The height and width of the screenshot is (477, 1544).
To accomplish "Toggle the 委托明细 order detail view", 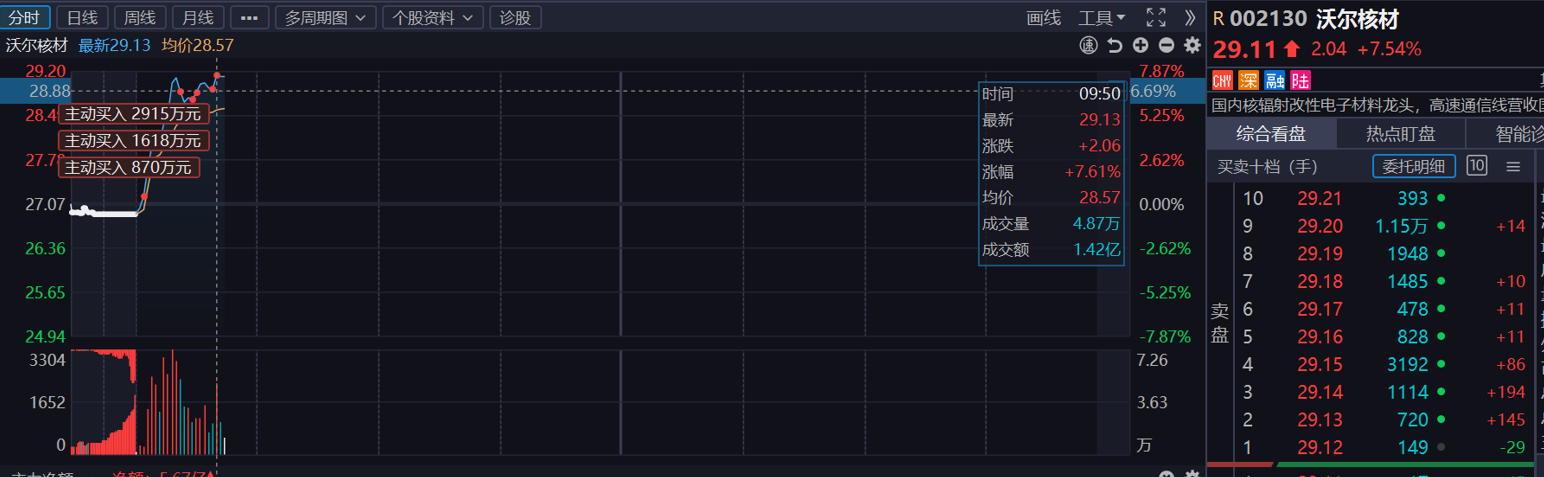I will click(1413, 166).
